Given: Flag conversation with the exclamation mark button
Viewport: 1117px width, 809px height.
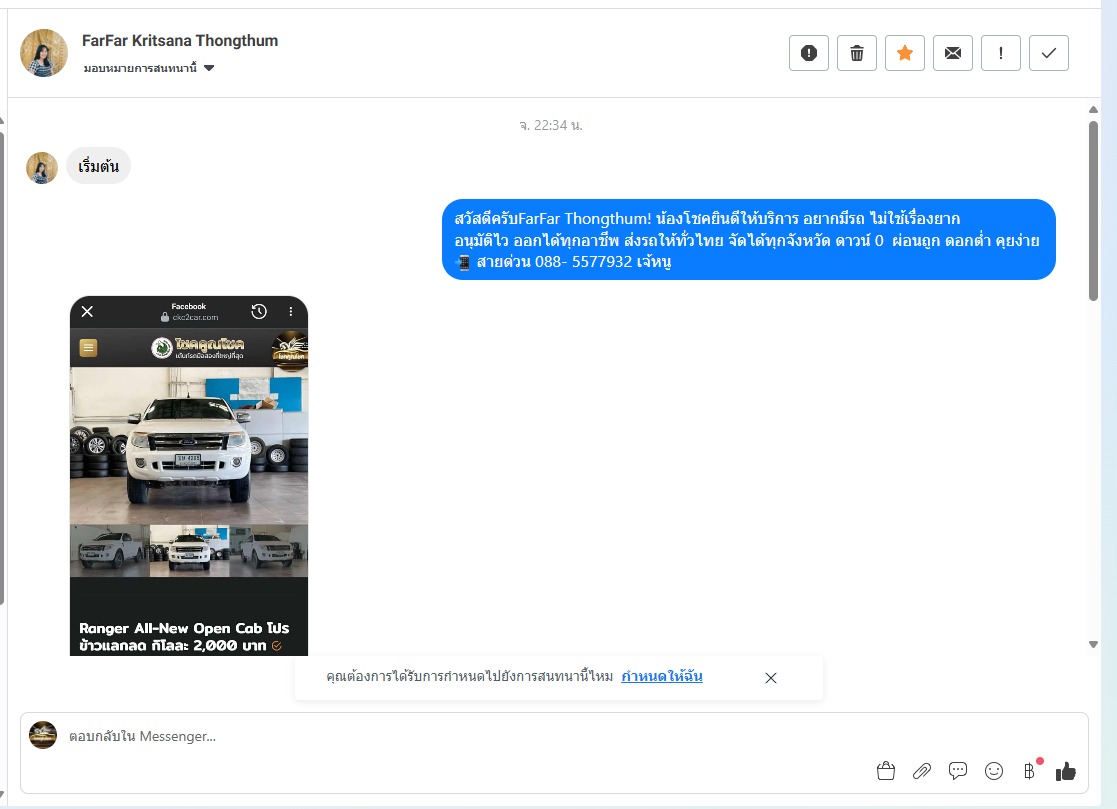Looking at the screenshot, I should 1001,53.
